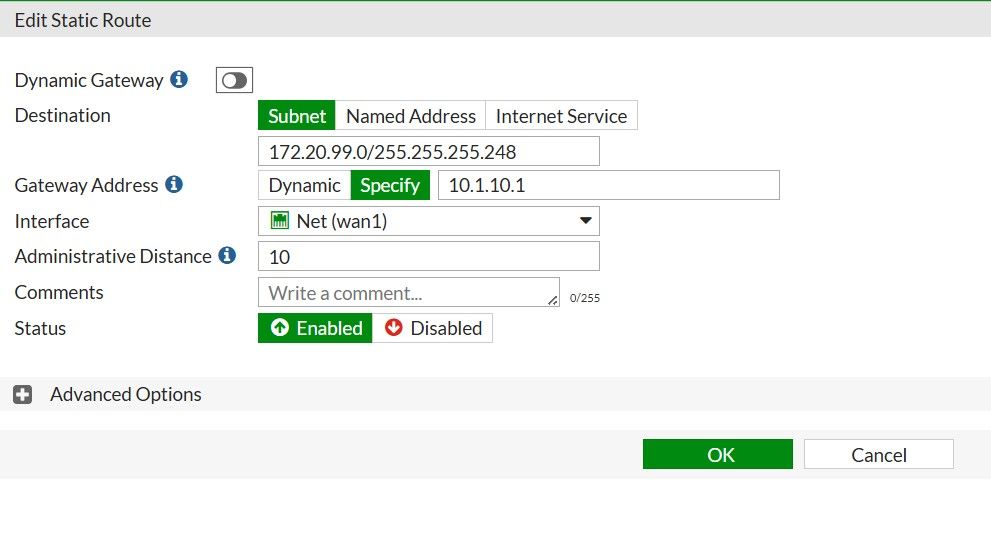
Task: Select Dynamic gateway address option
Action: pyautogui.click(x=304, y=185)
